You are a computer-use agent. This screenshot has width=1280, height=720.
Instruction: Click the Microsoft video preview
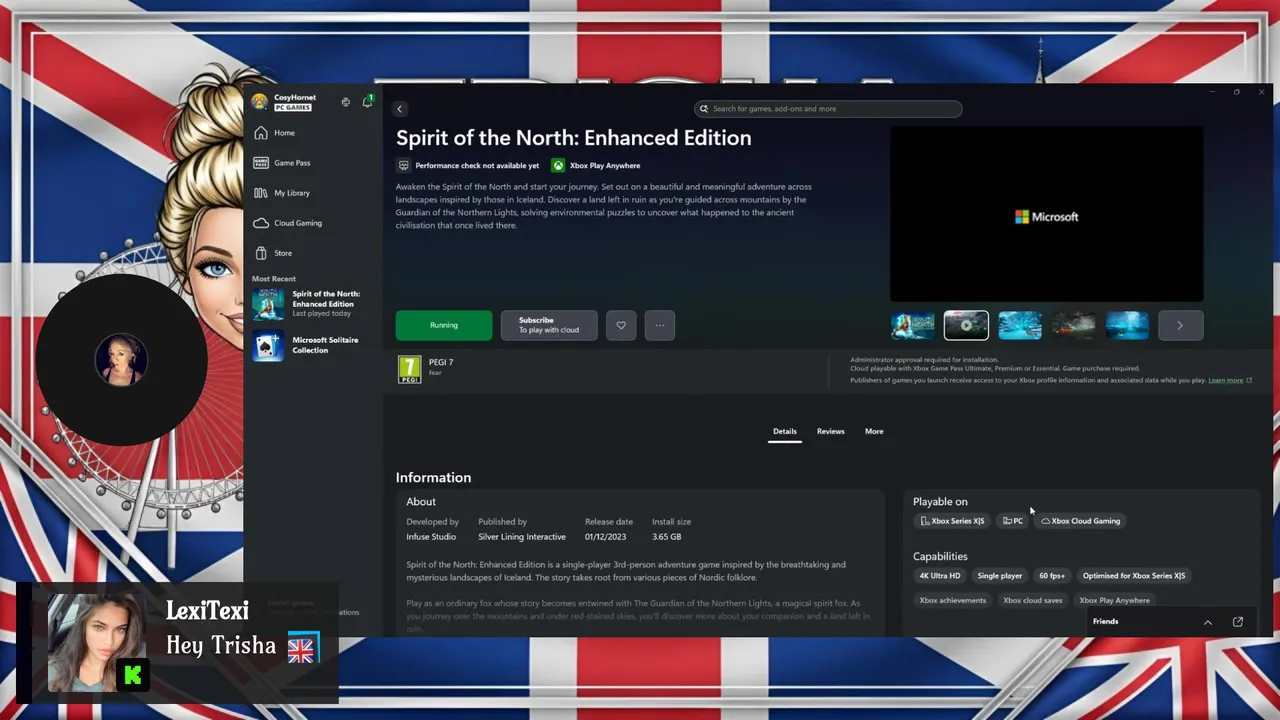(x=1047, y=214)
